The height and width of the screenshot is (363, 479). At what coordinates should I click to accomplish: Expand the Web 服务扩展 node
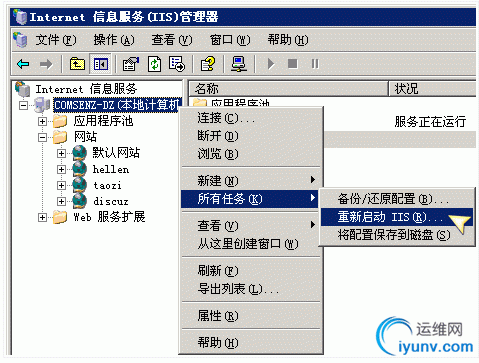pos(42,217)
